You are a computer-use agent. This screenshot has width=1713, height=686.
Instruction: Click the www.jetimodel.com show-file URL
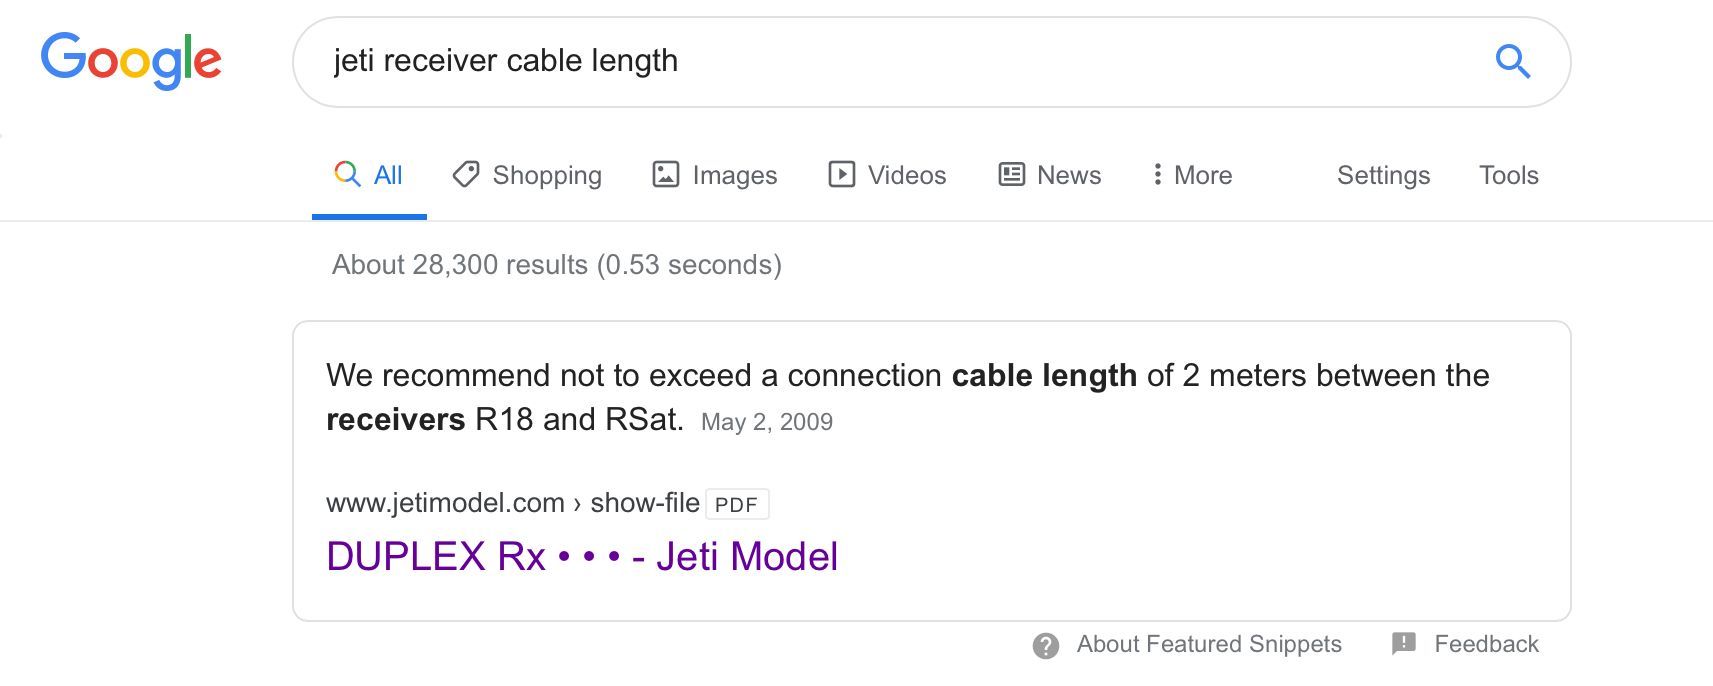tap(512, 502)
